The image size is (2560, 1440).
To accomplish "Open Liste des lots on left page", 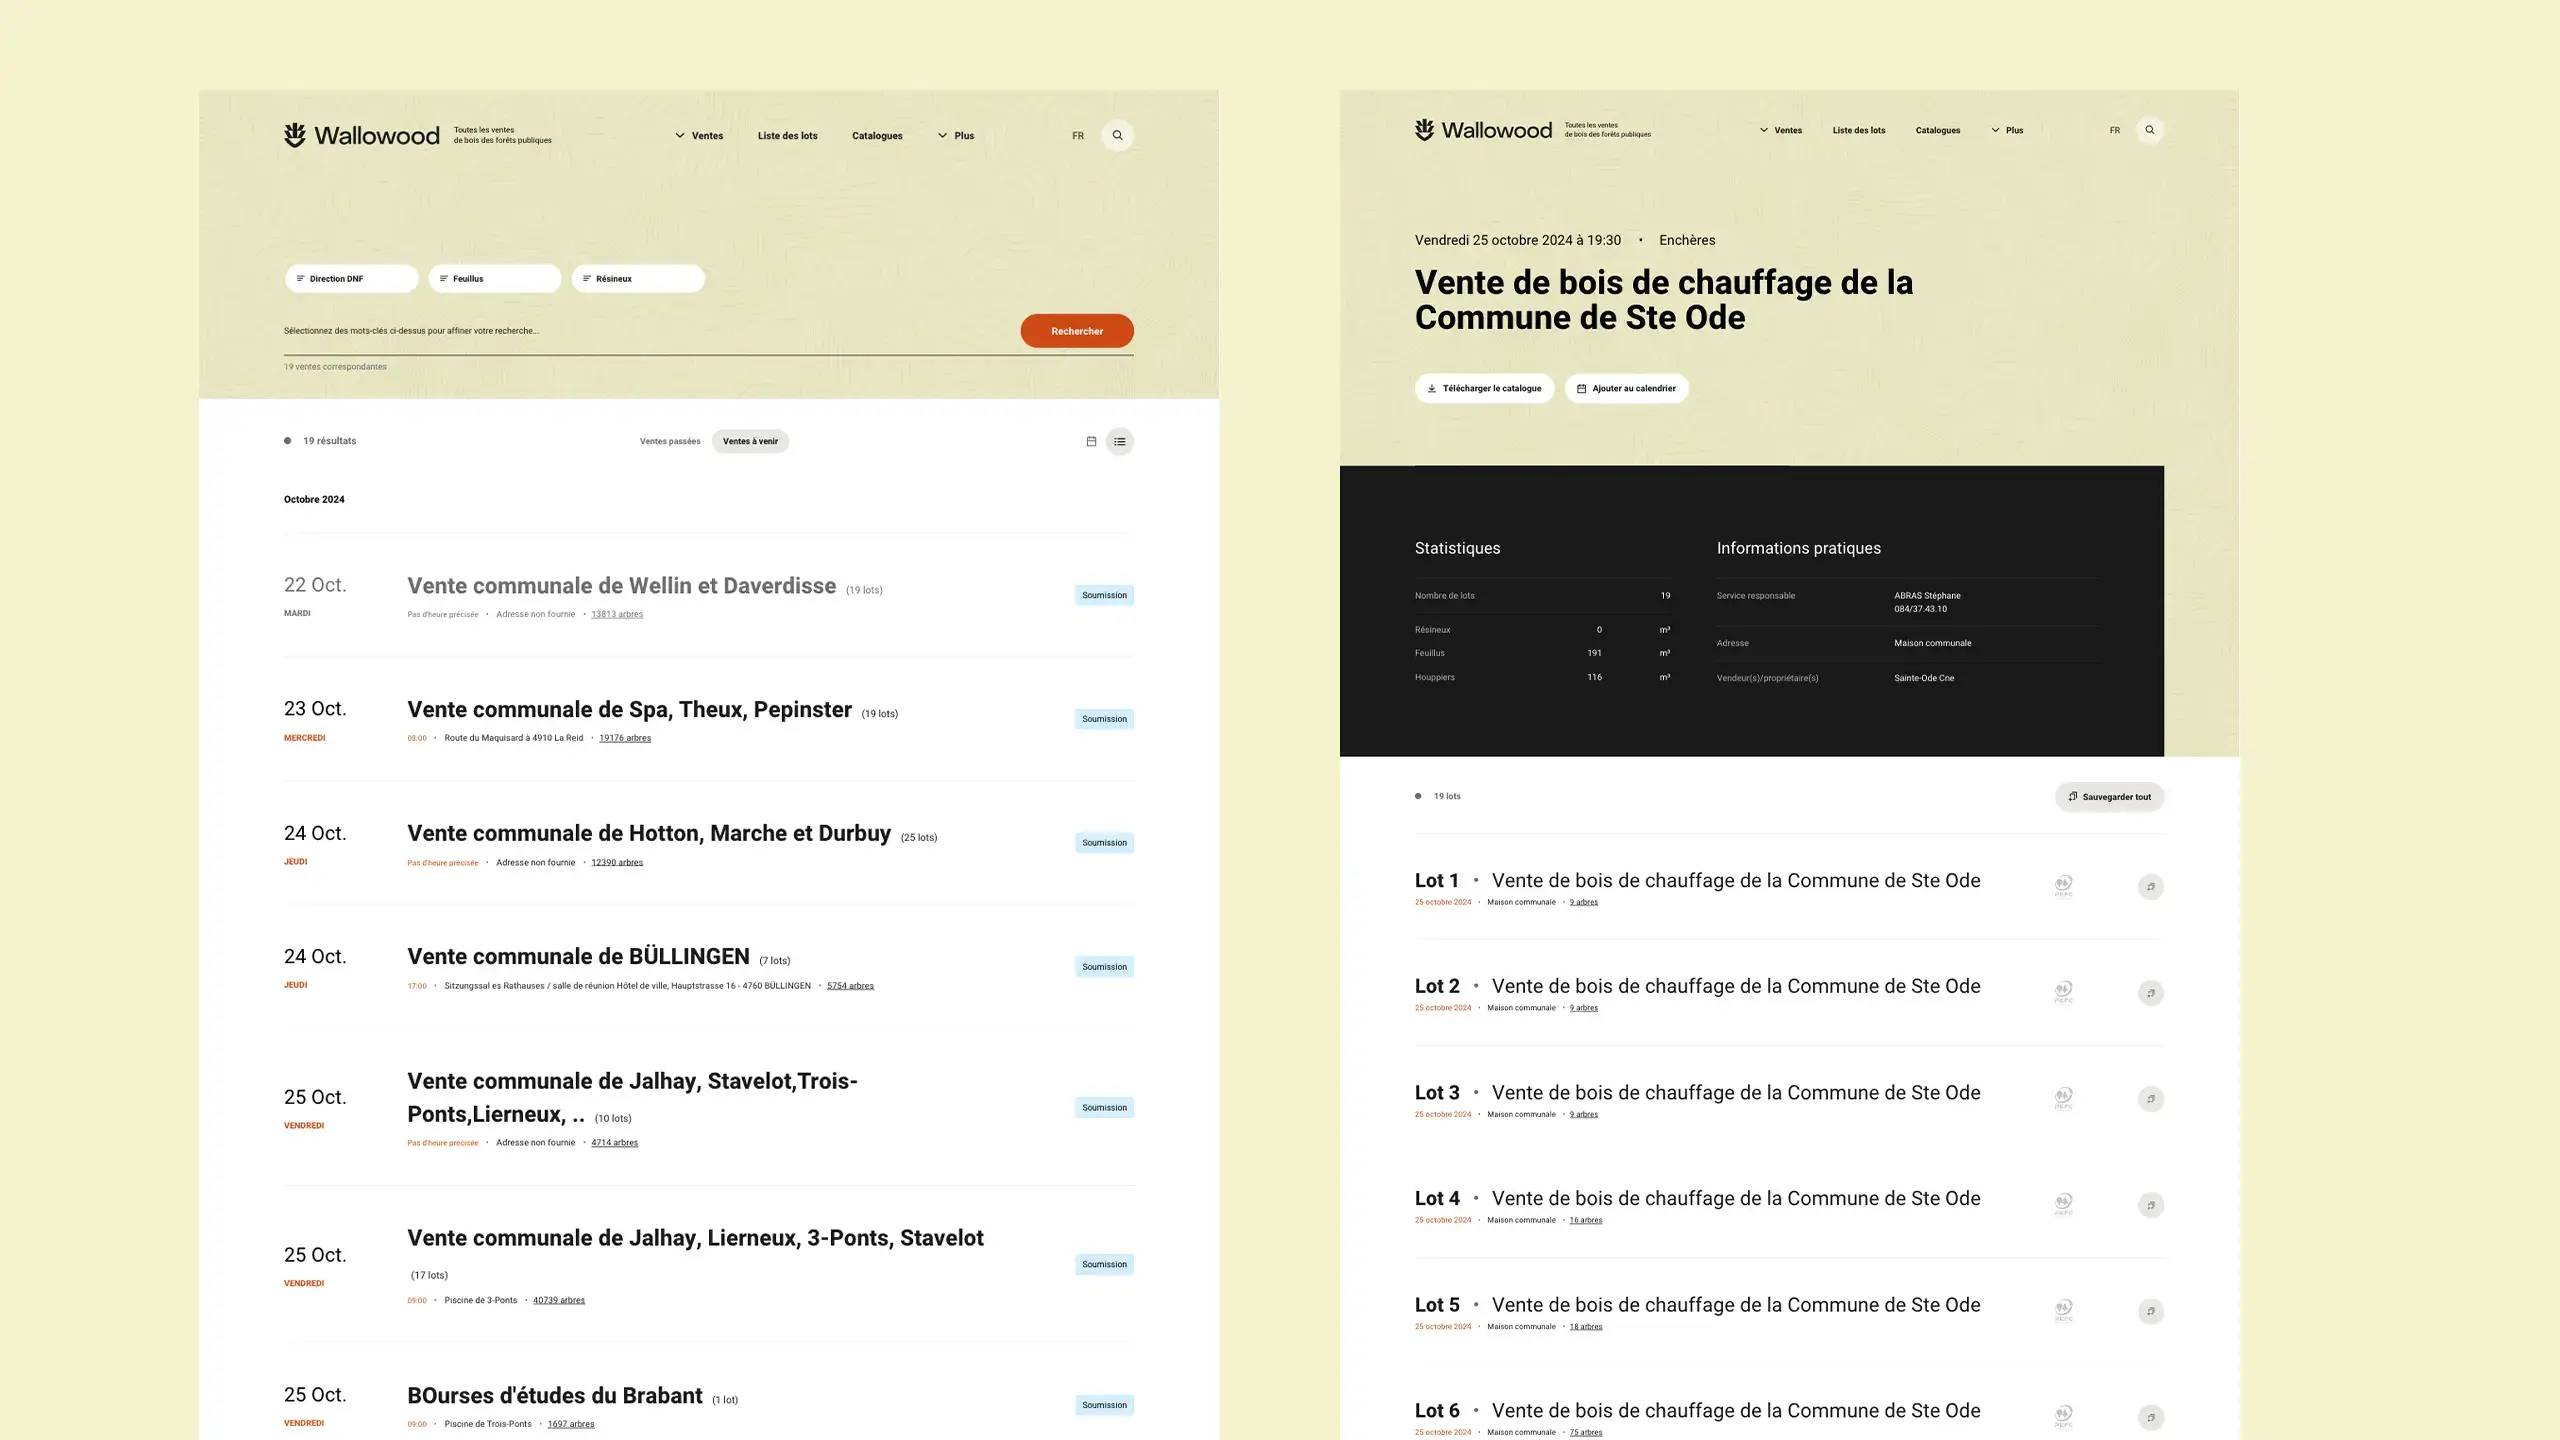I will point(787,135).
